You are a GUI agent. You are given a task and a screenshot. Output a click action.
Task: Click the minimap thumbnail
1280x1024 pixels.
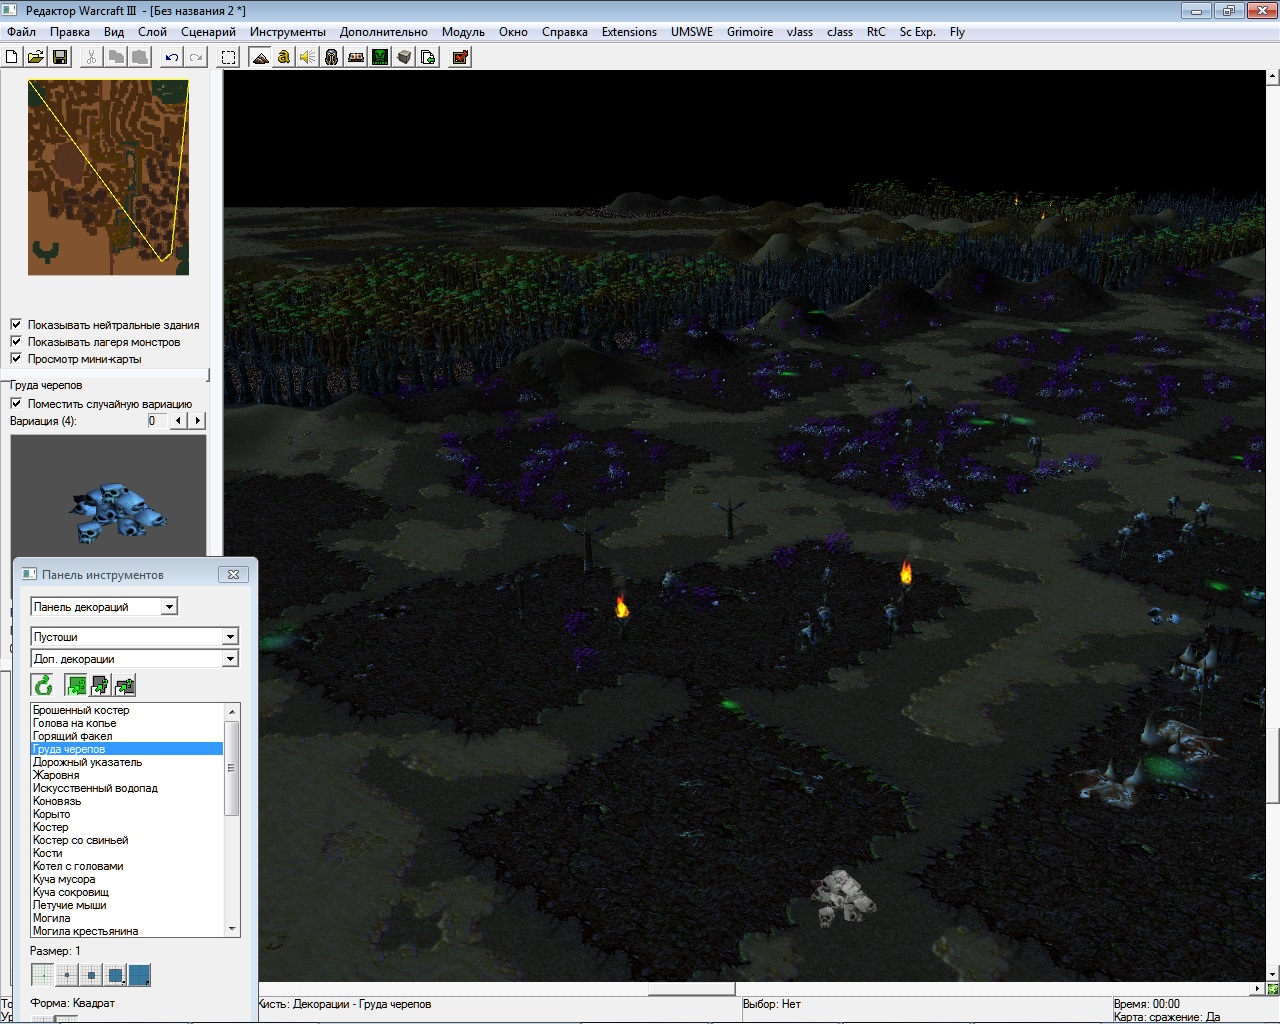108,177
